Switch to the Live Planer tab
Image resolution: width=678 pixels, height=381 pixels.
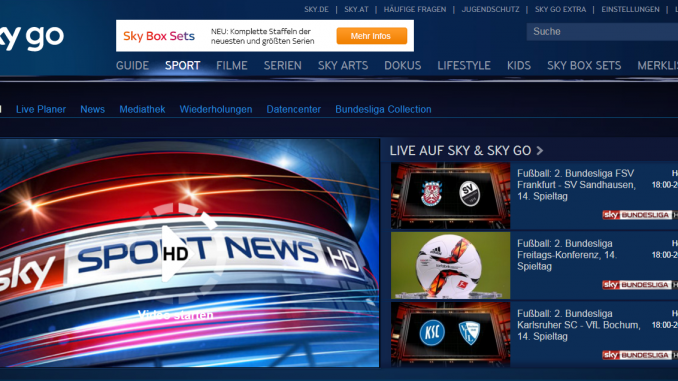tap(41, 109)
